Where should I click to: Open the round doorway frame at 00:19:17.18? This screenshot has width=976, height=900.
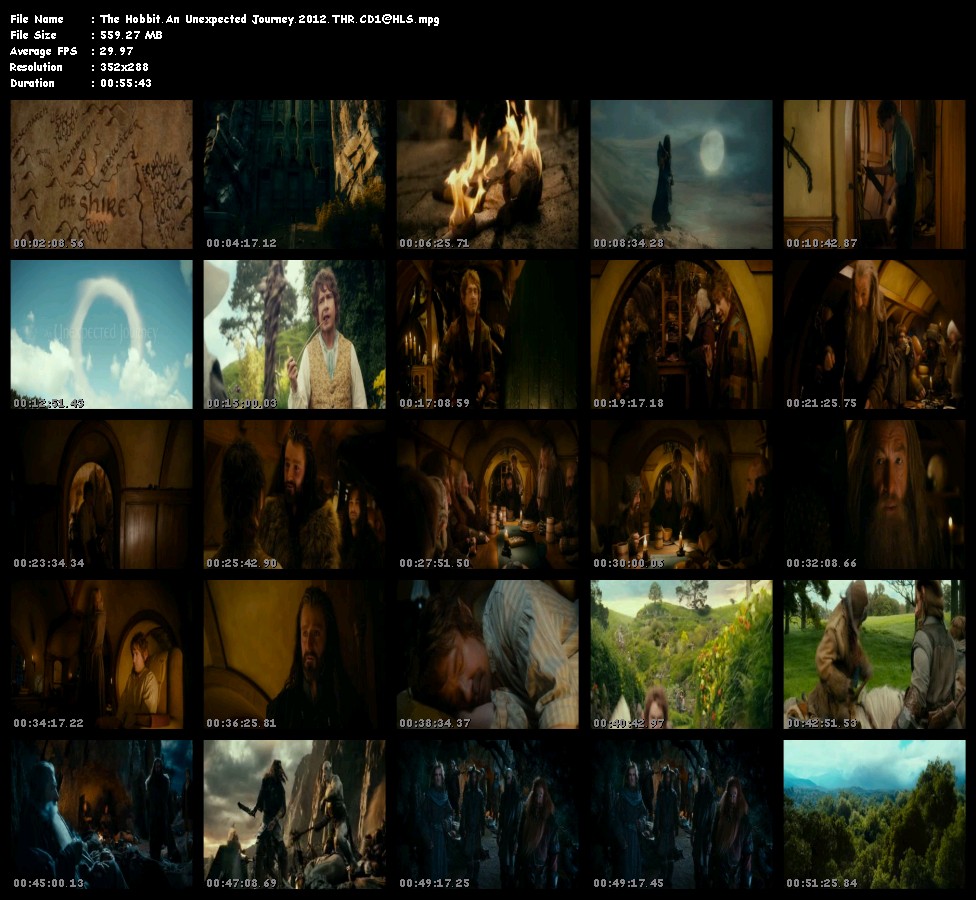coord(681,334)
